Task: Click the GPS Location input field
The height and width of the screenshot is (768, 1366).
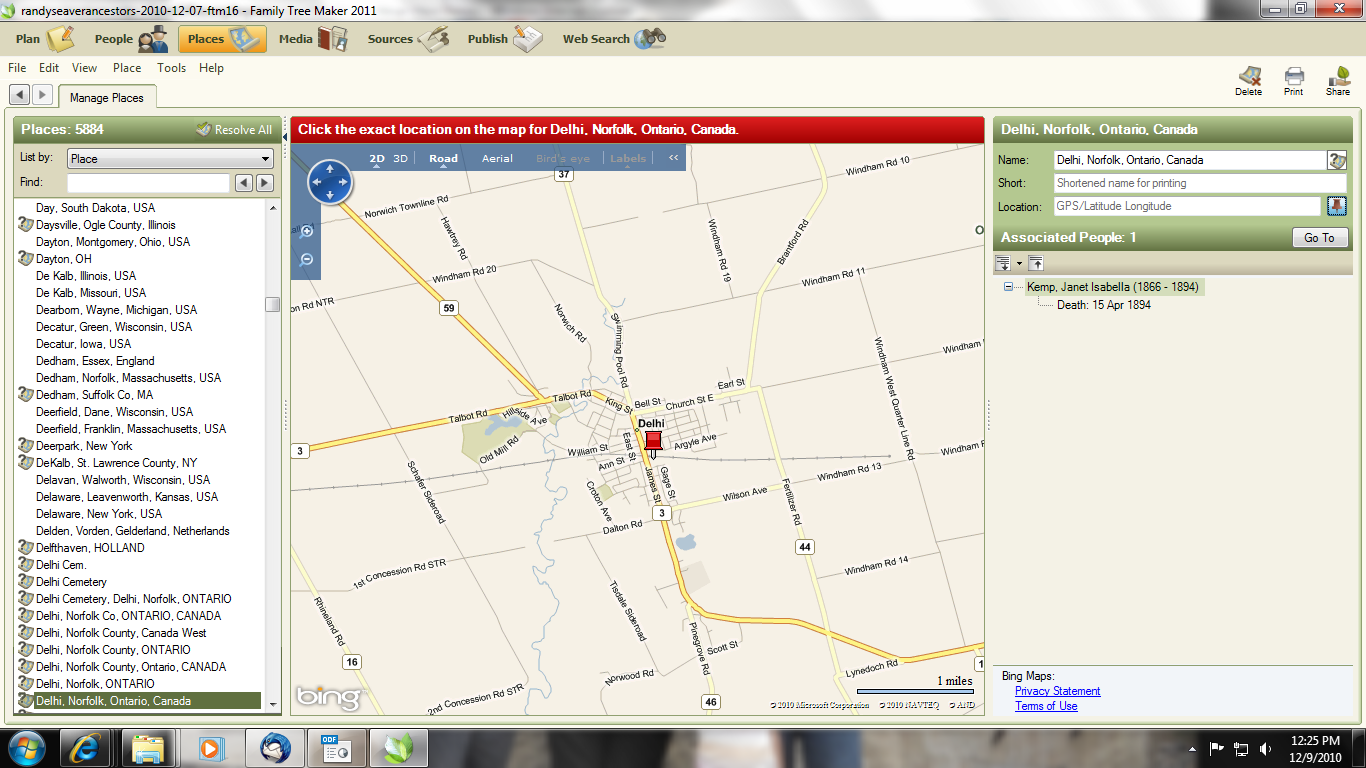Action: 1187,206
